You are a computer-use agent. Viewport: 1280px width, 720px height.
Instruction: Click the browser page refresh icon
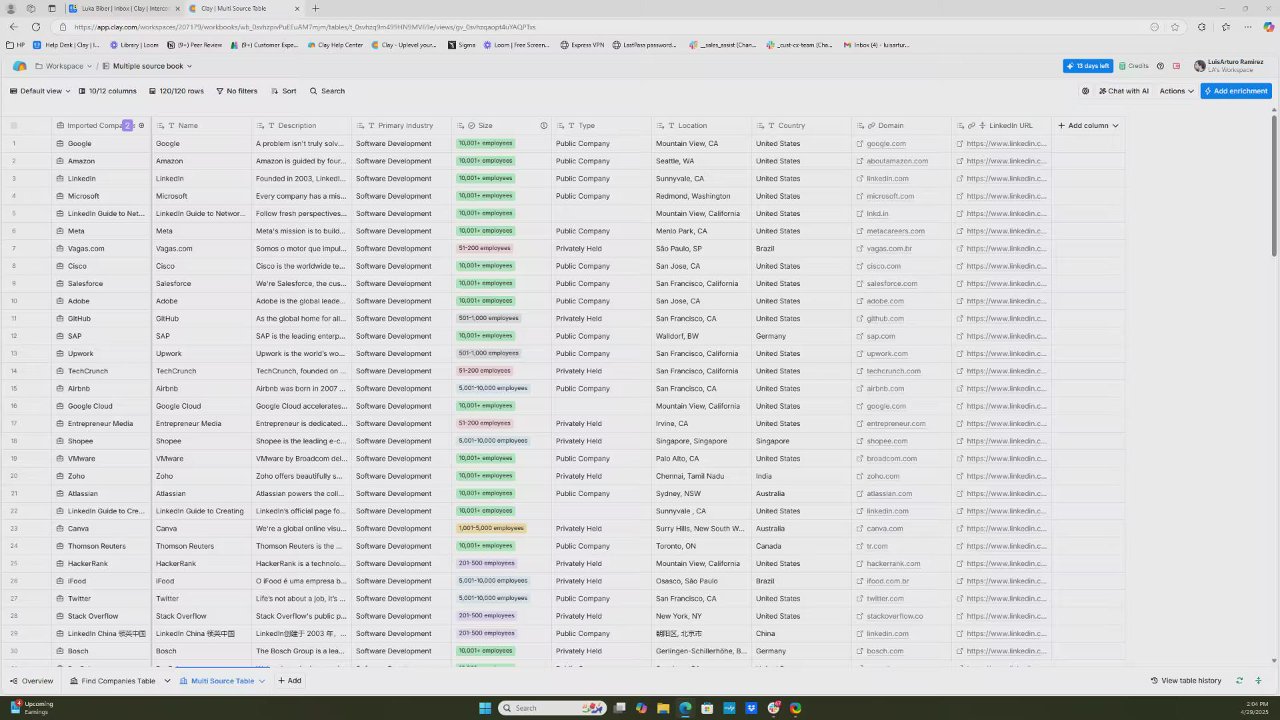point(36,27)
